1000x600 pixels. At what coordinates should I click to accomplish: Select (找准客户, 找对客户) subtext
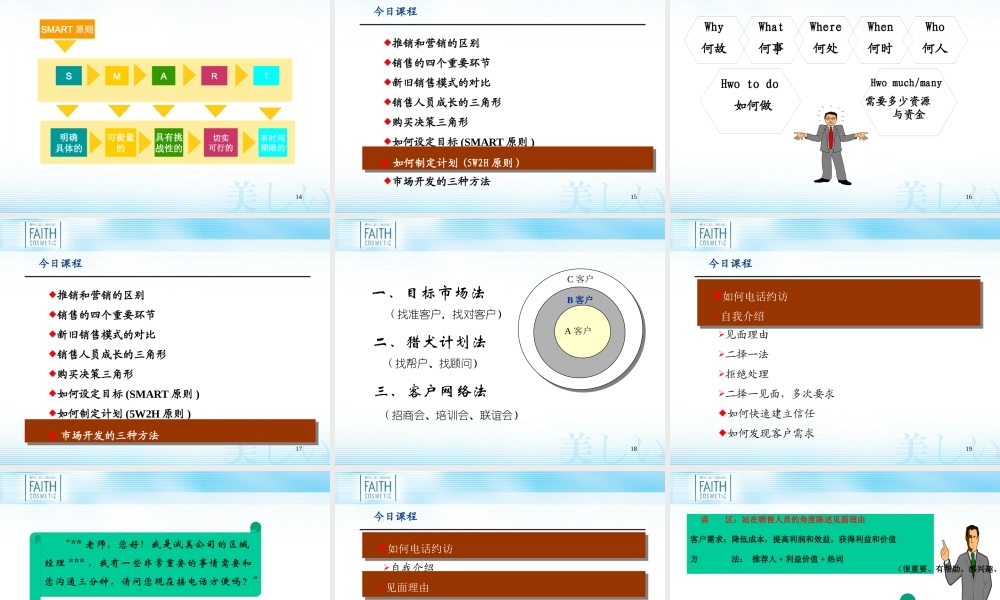tap(446, 314)
